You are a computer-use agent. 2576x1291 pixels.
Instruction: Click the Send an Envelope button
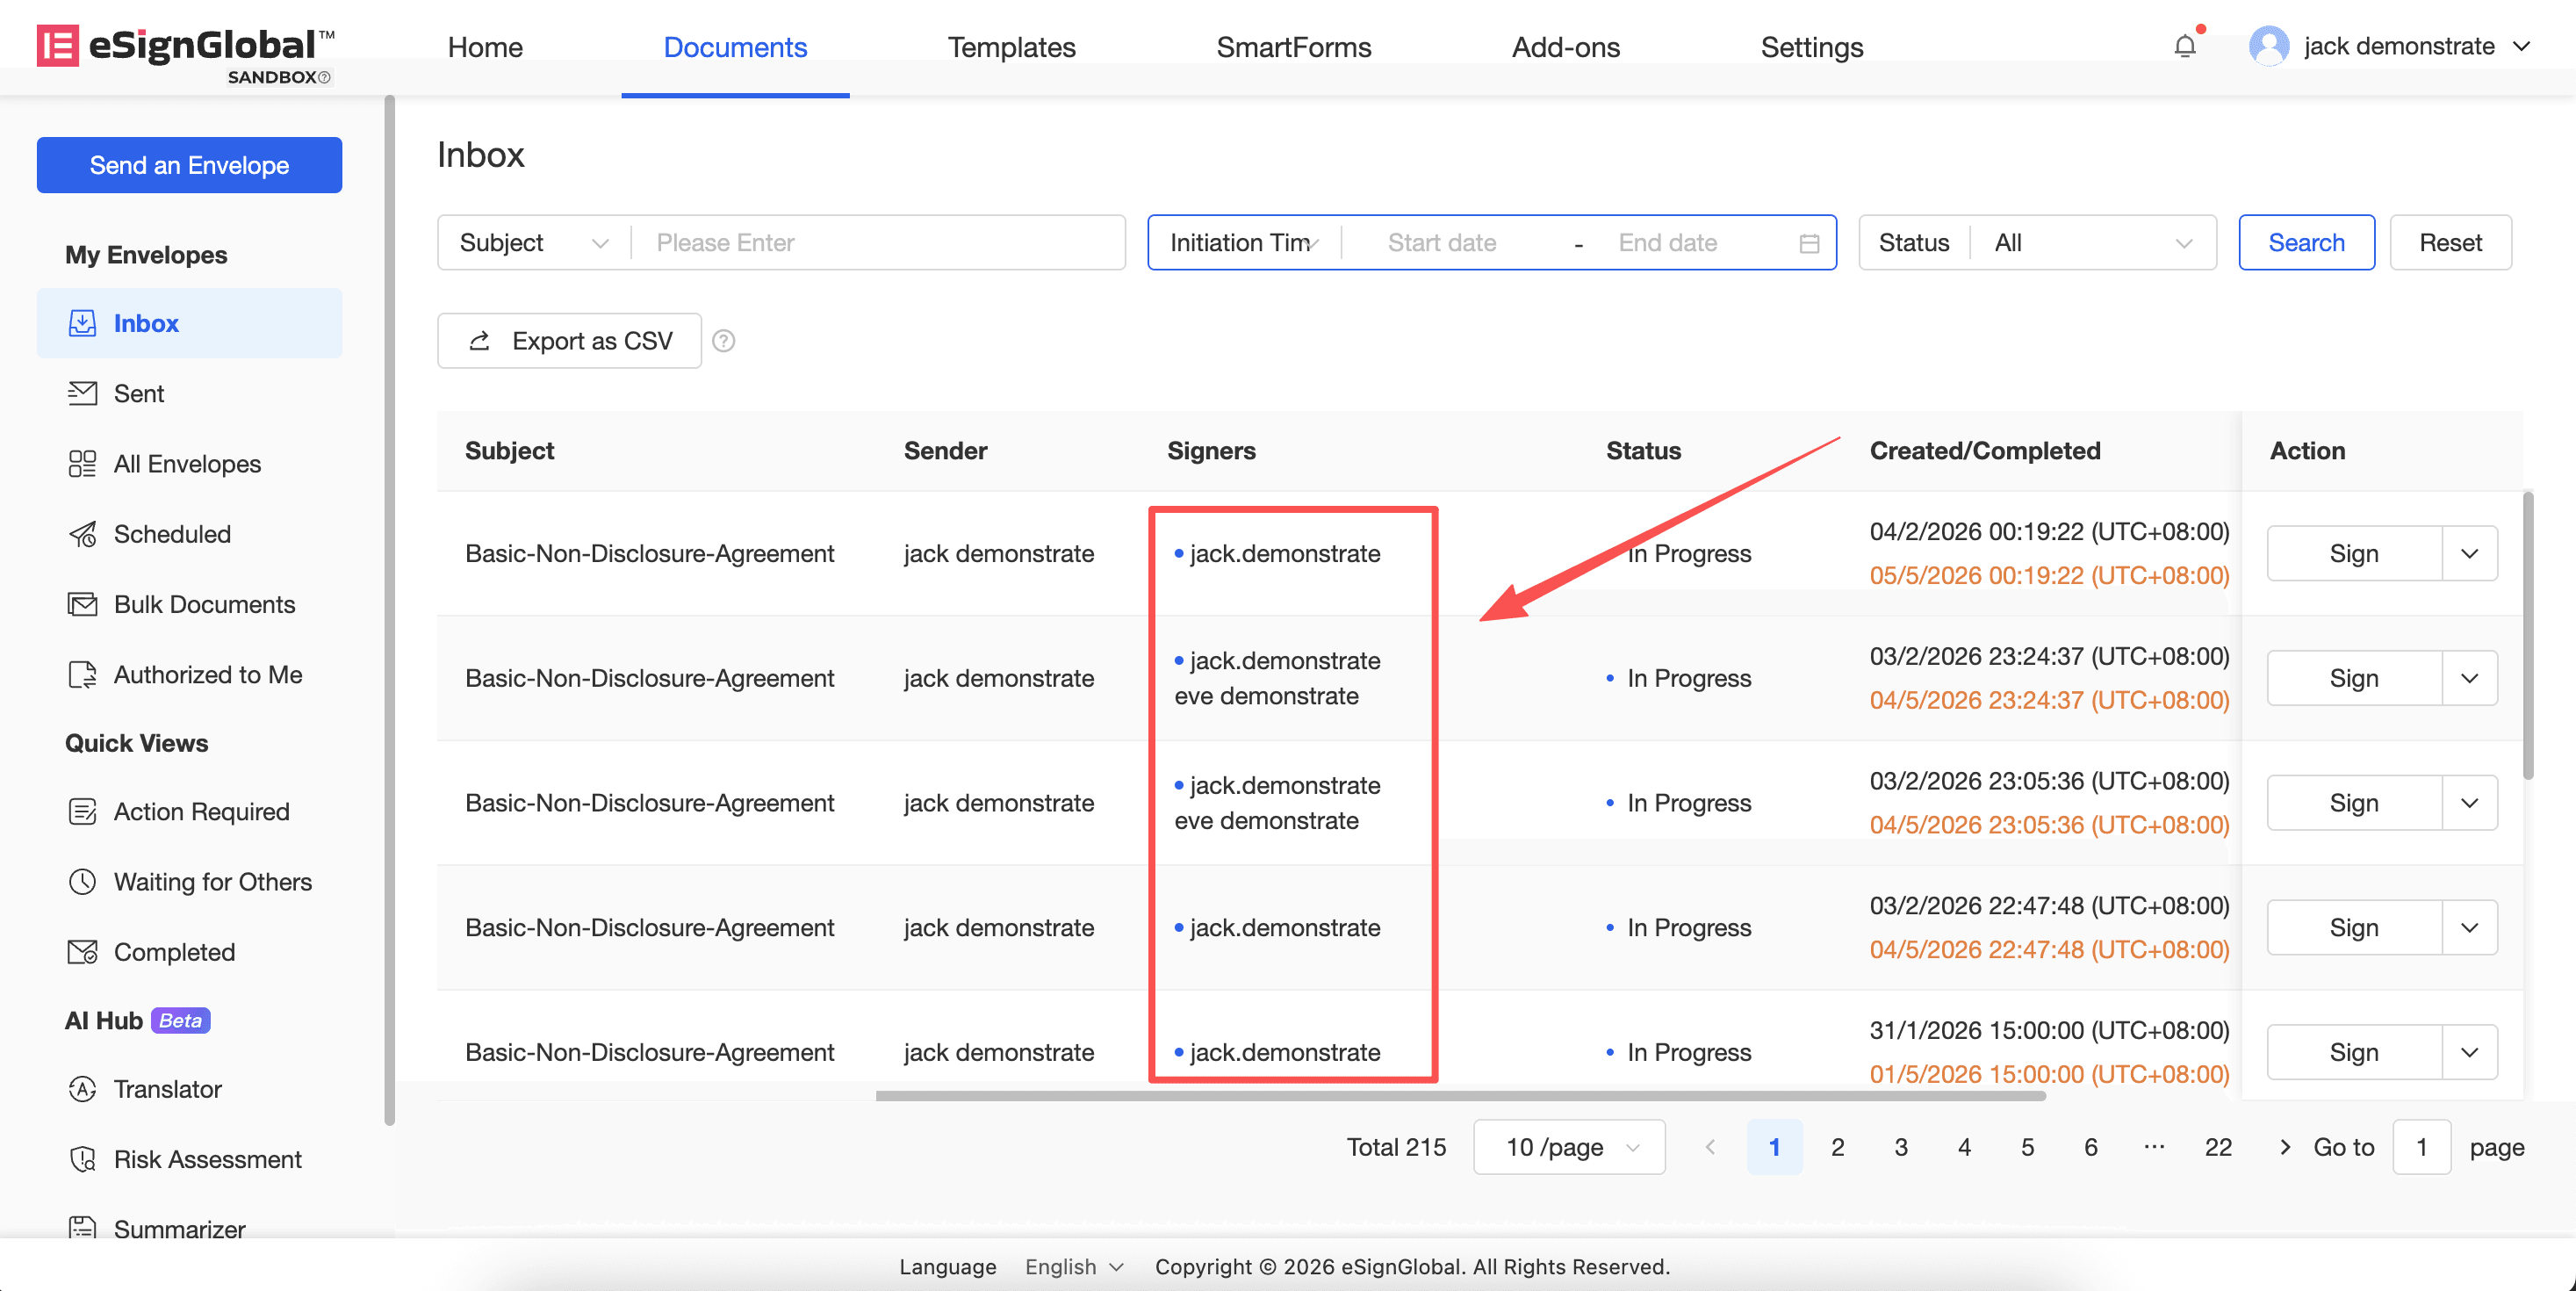pyautogui.click(x=189, y=165)
